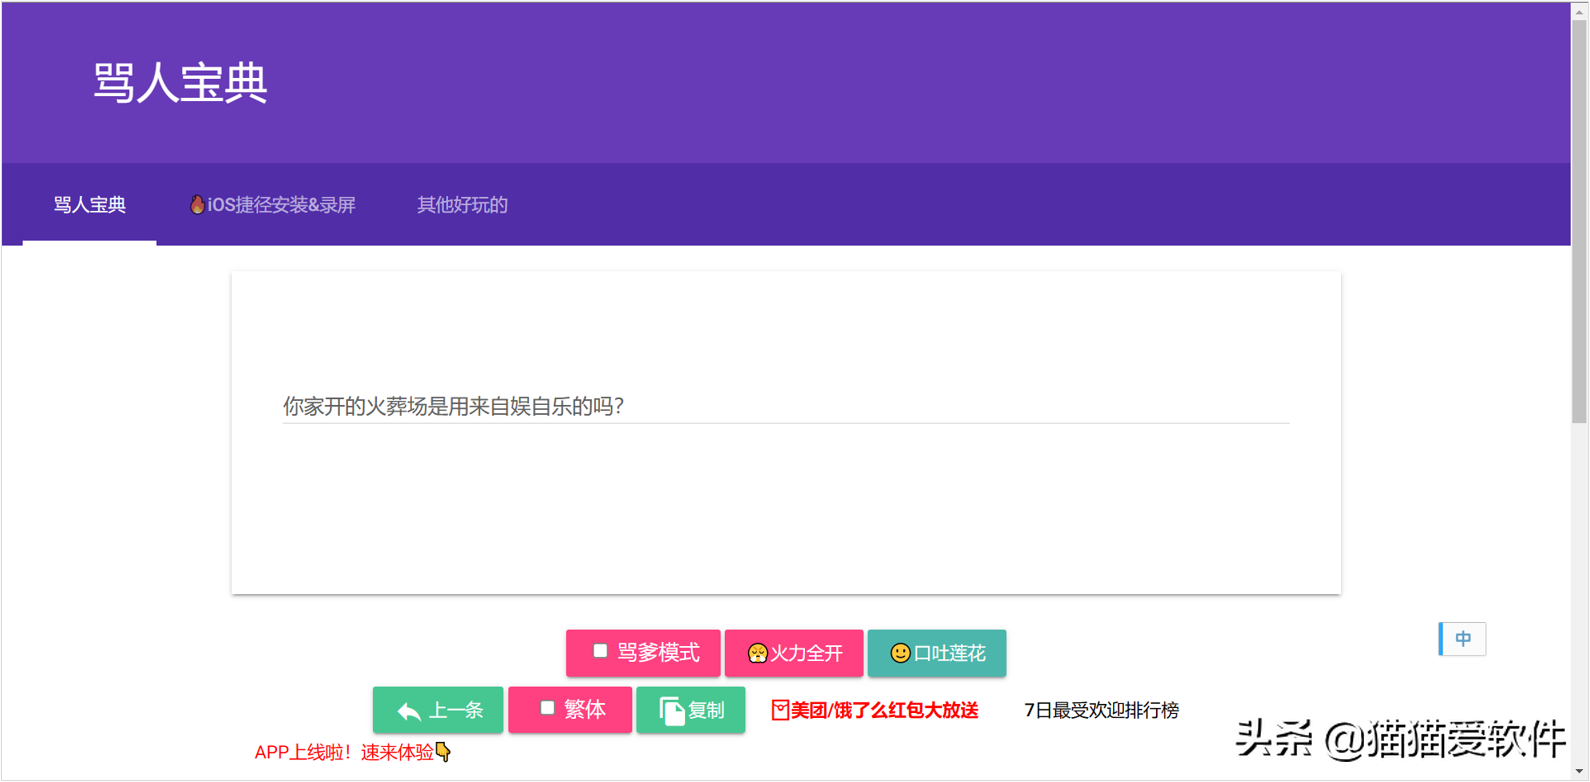Open the 骂人宝典 tab
This screenshot has height=782, width=1590.
(89, 205)
